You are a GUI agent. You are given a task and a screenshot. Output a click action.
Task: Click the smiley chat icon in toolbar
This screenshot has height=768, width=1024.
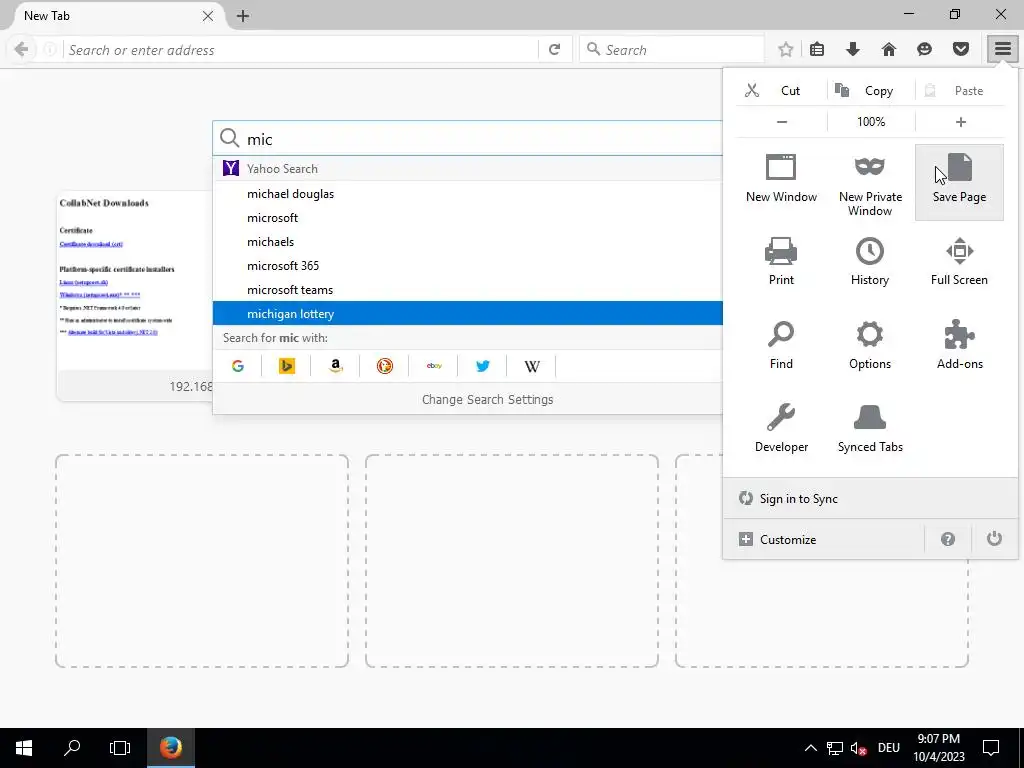(924, 49)
